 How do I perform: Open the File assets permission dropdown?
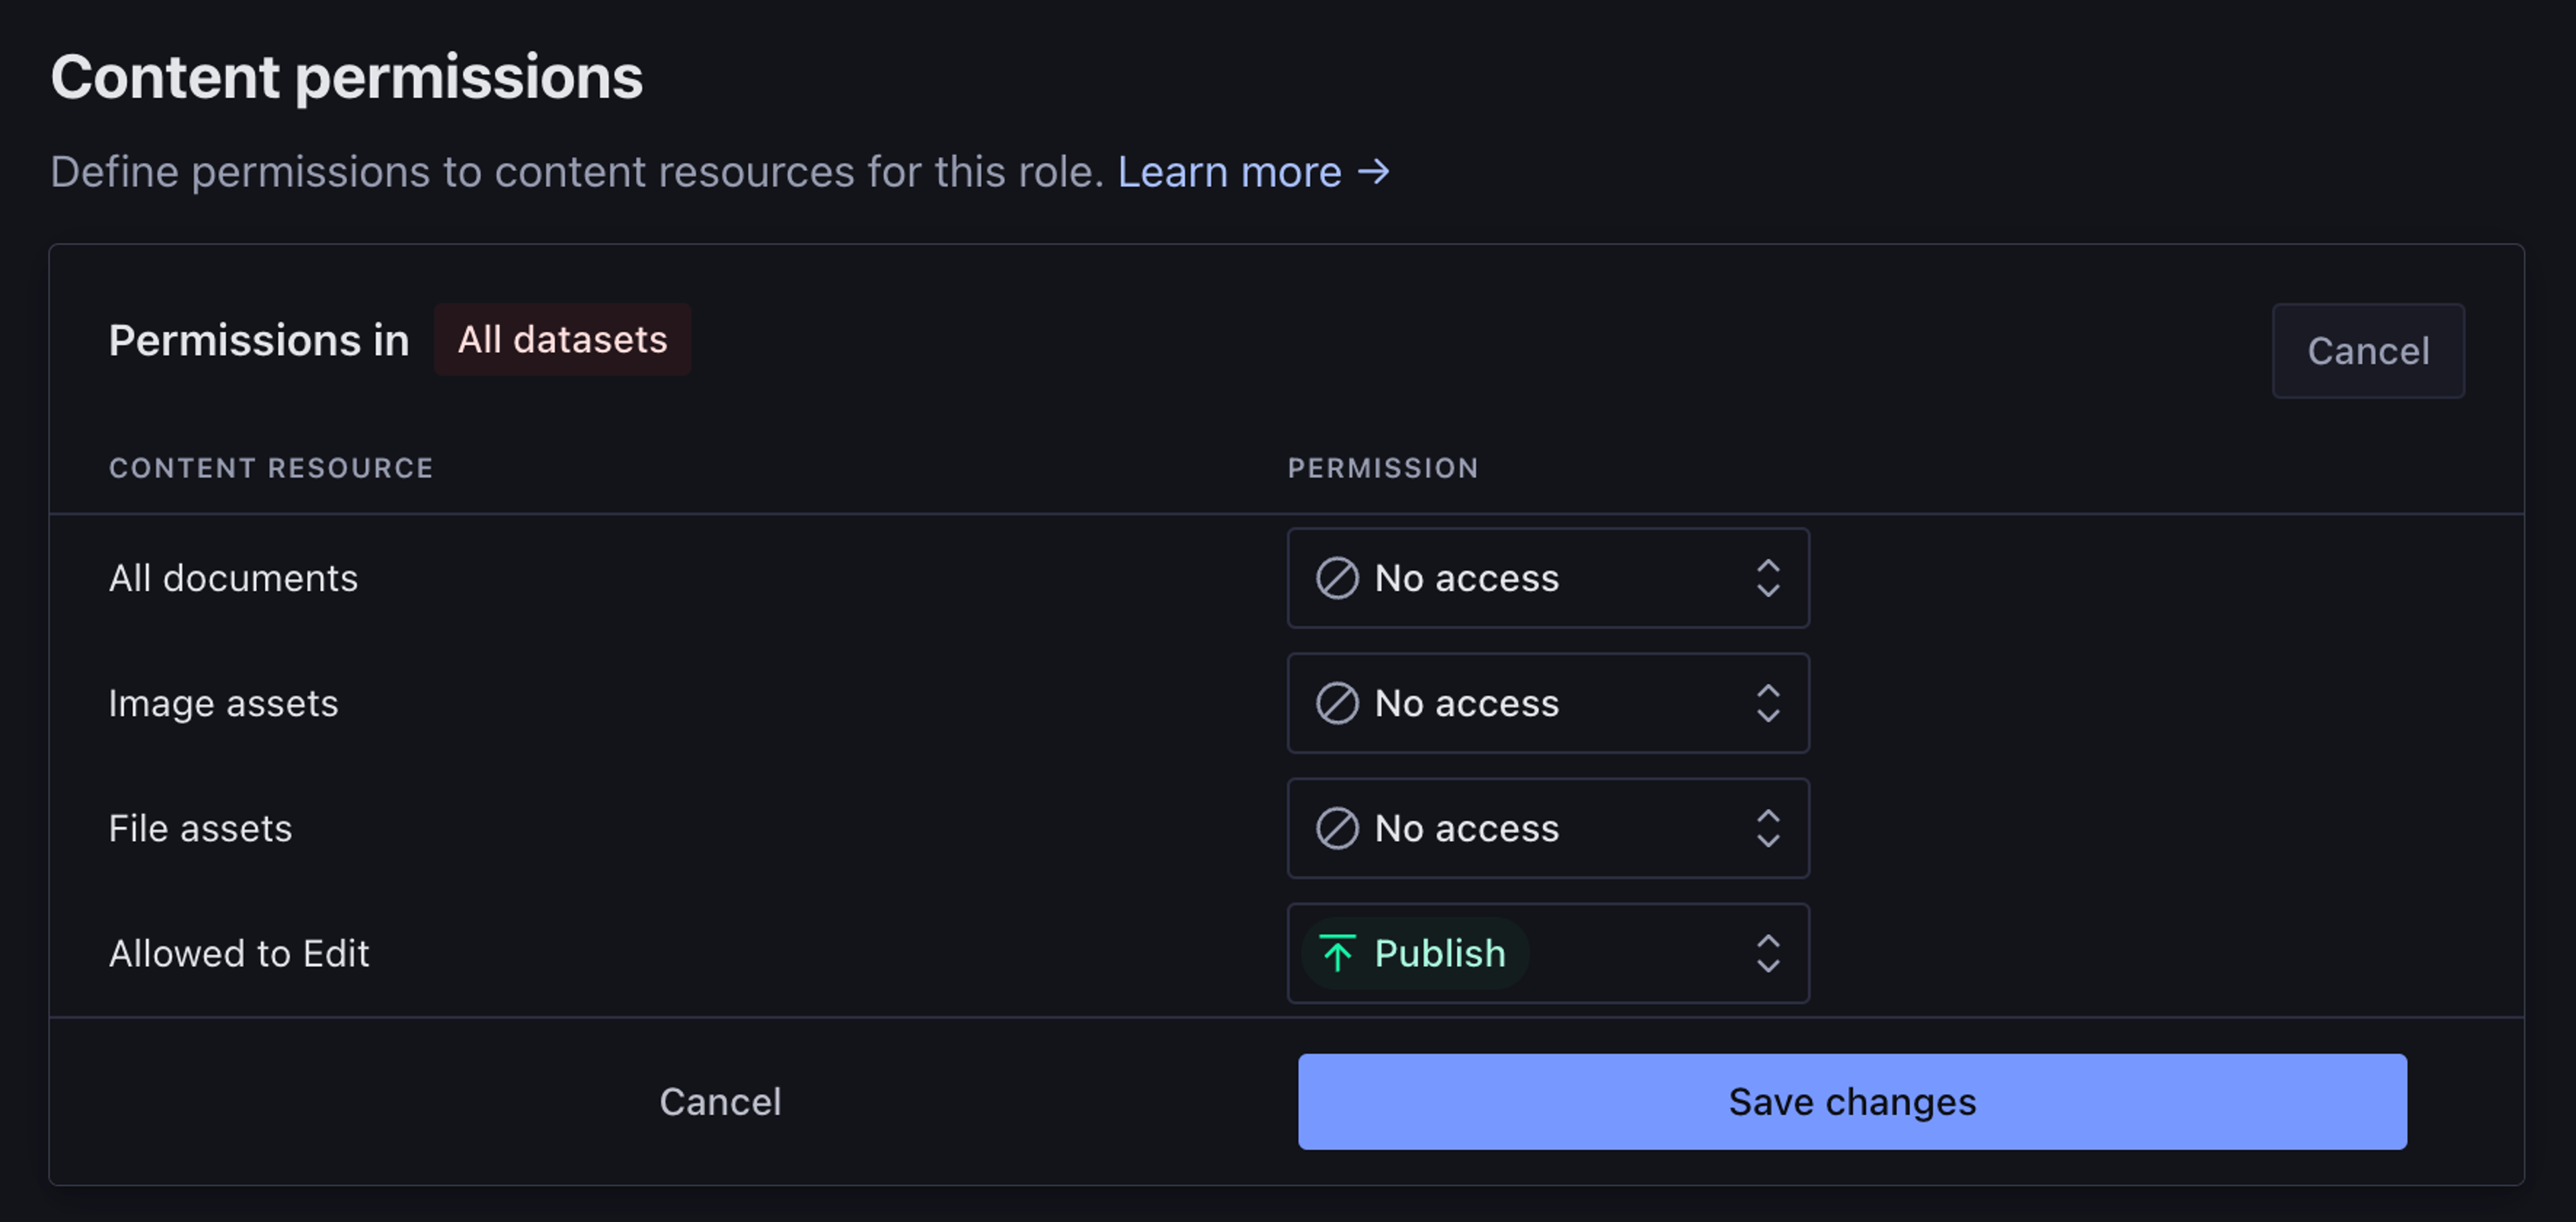pos(1547,828)
